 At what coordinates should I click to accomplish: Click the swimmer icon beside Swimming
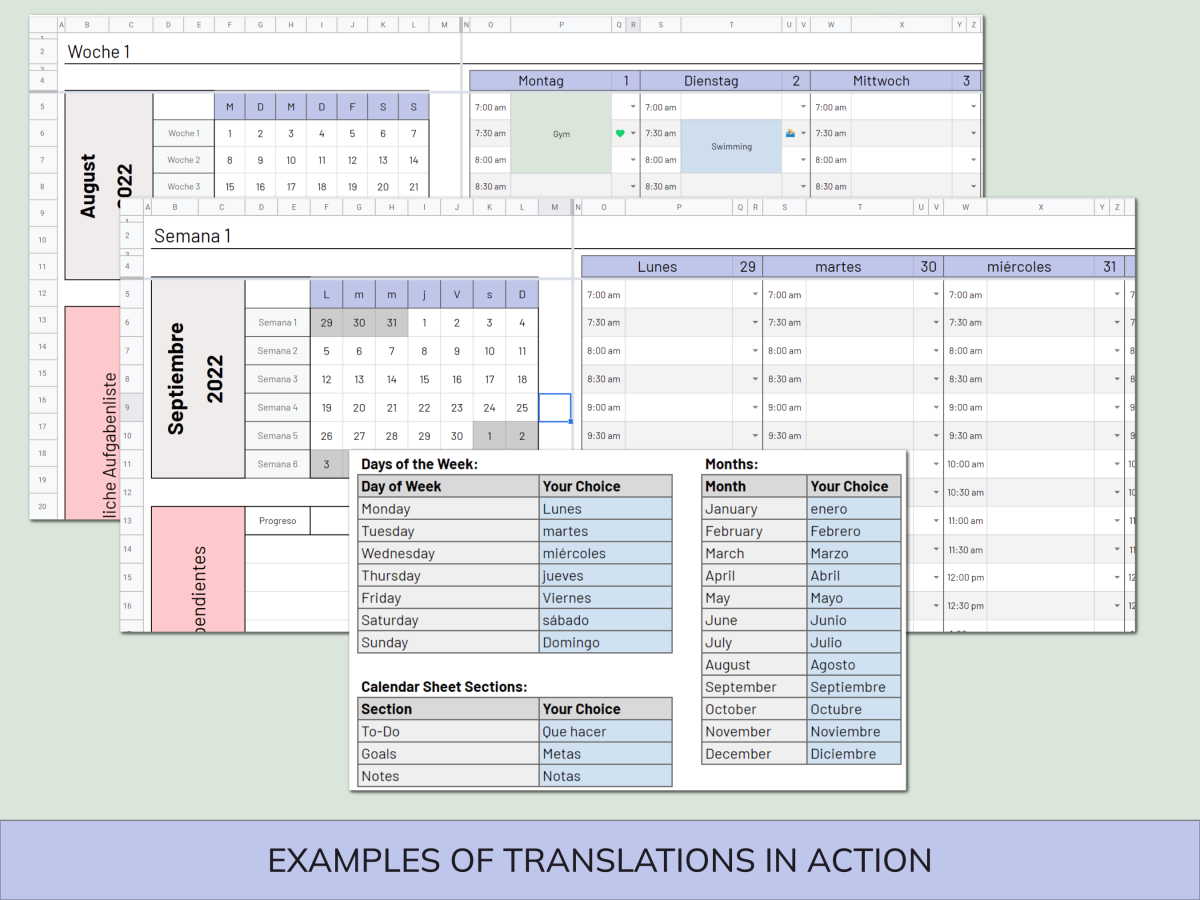click(790, 133)
